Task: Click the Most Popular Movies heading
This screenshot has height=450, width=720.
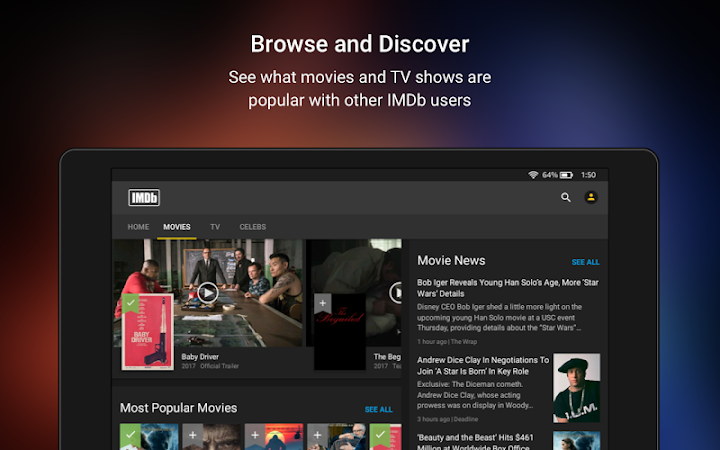Action: (179, 408)
